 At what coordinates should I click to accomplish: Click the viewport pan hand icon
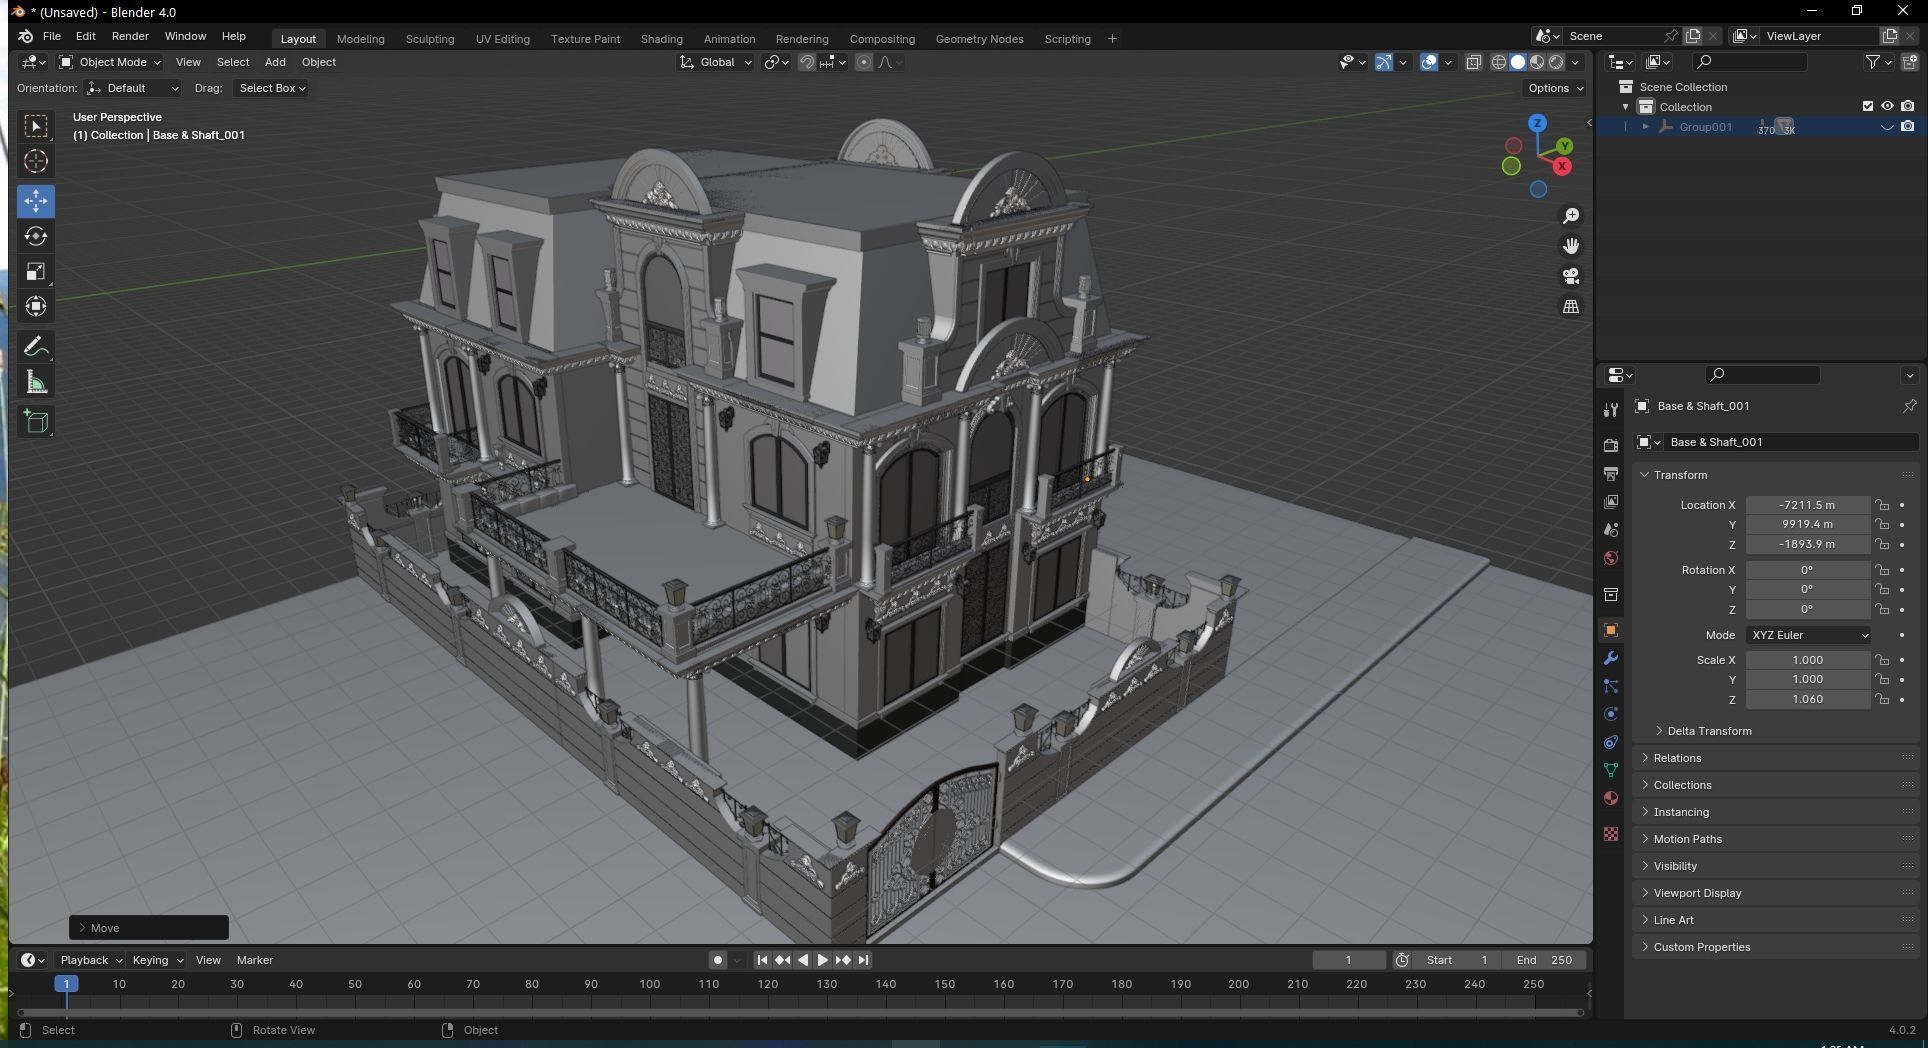coord(1571,246)
